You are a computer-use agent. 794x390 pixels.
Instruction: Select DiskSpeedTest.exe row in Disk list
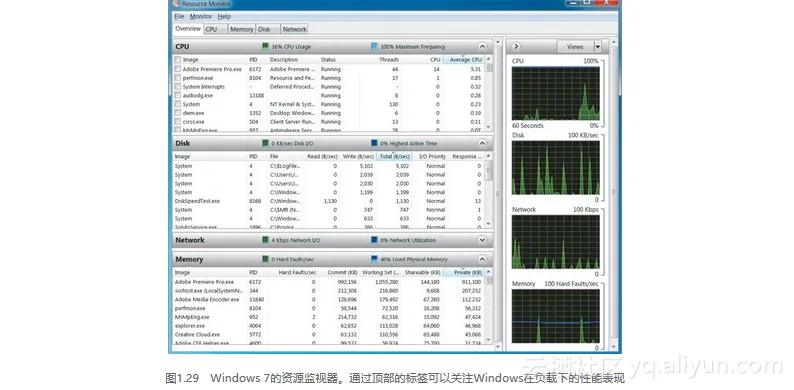coord(329,201)
